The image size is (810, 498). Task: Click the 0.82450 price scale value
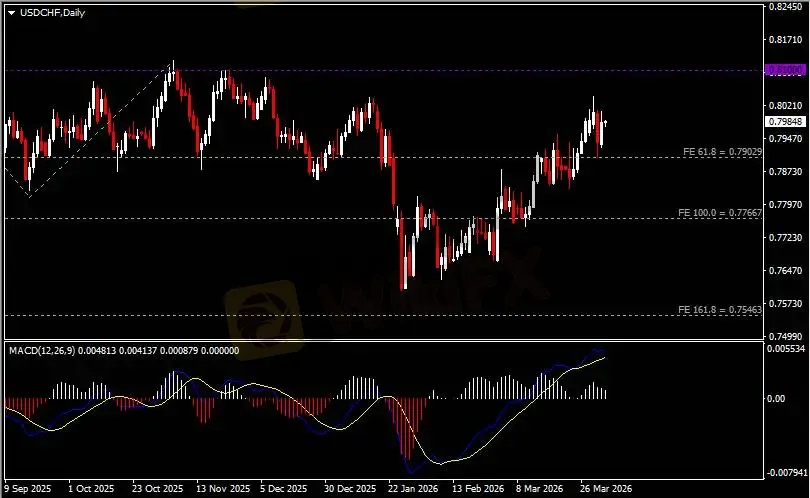point(783,6)
